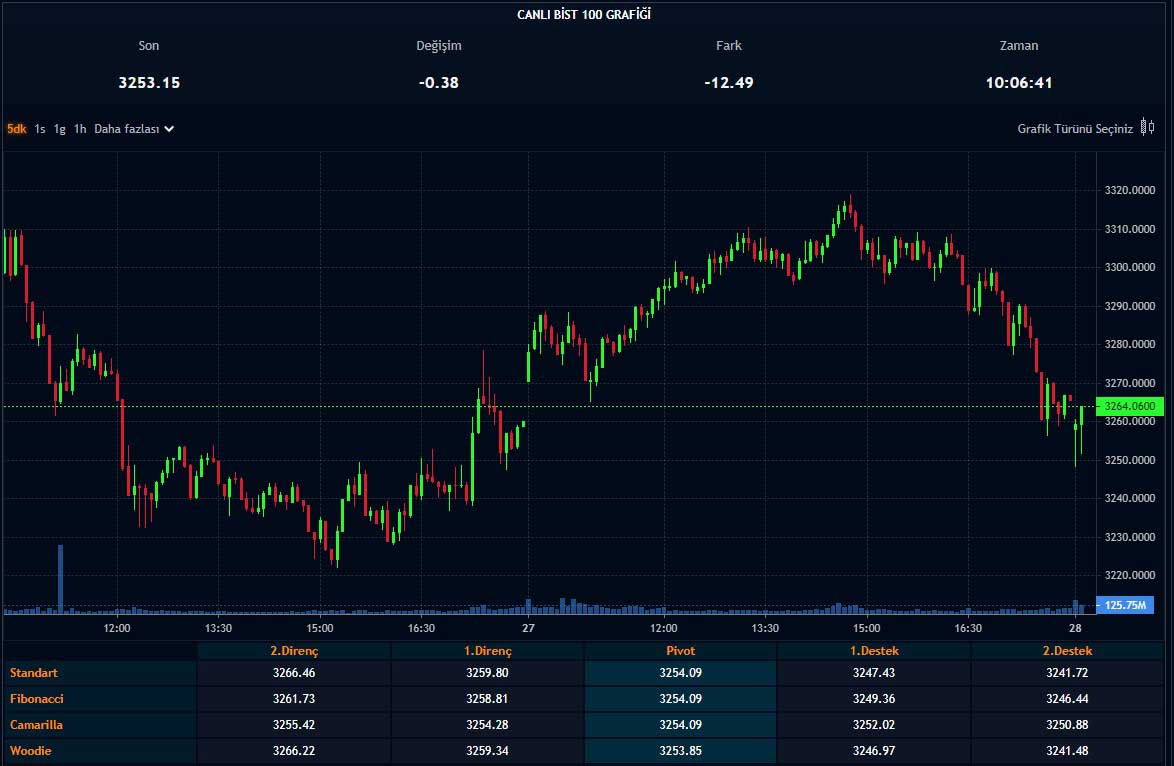Click Camarilla 1.Direnç value 3254.28

tap(487, 725)
